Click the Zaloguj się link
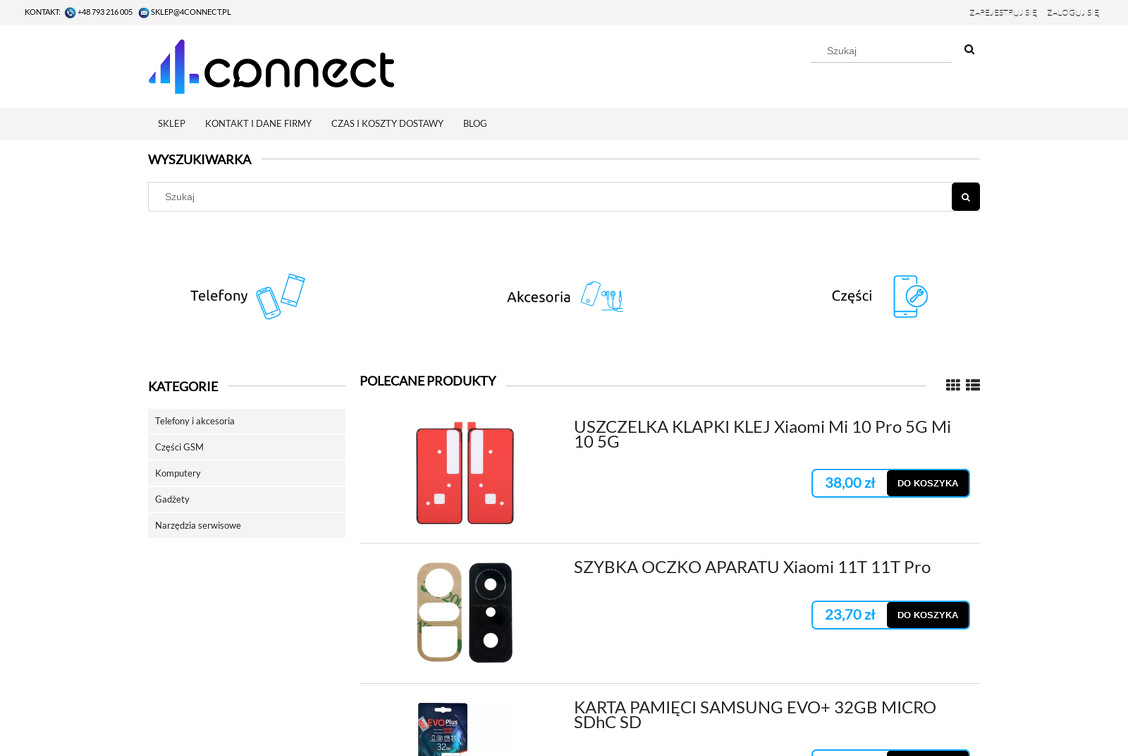 [1073, 13]
